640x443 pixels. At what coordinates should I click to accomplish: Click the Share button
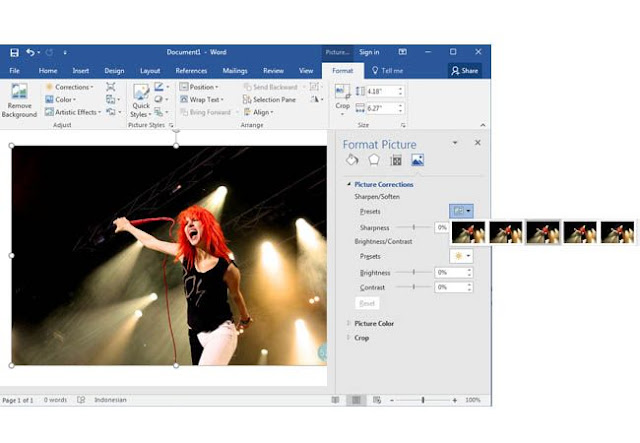pos(464,71)
